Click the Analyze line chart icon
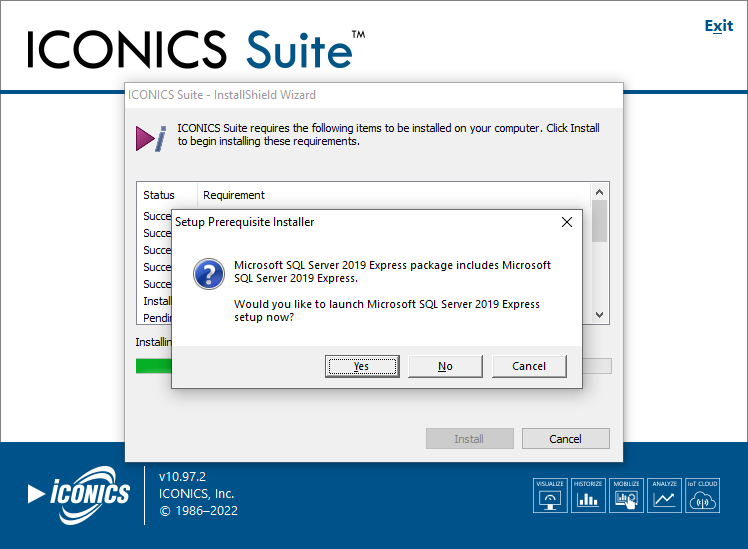Viewport: 748px width, 549px height. click(x=664, y=495)
